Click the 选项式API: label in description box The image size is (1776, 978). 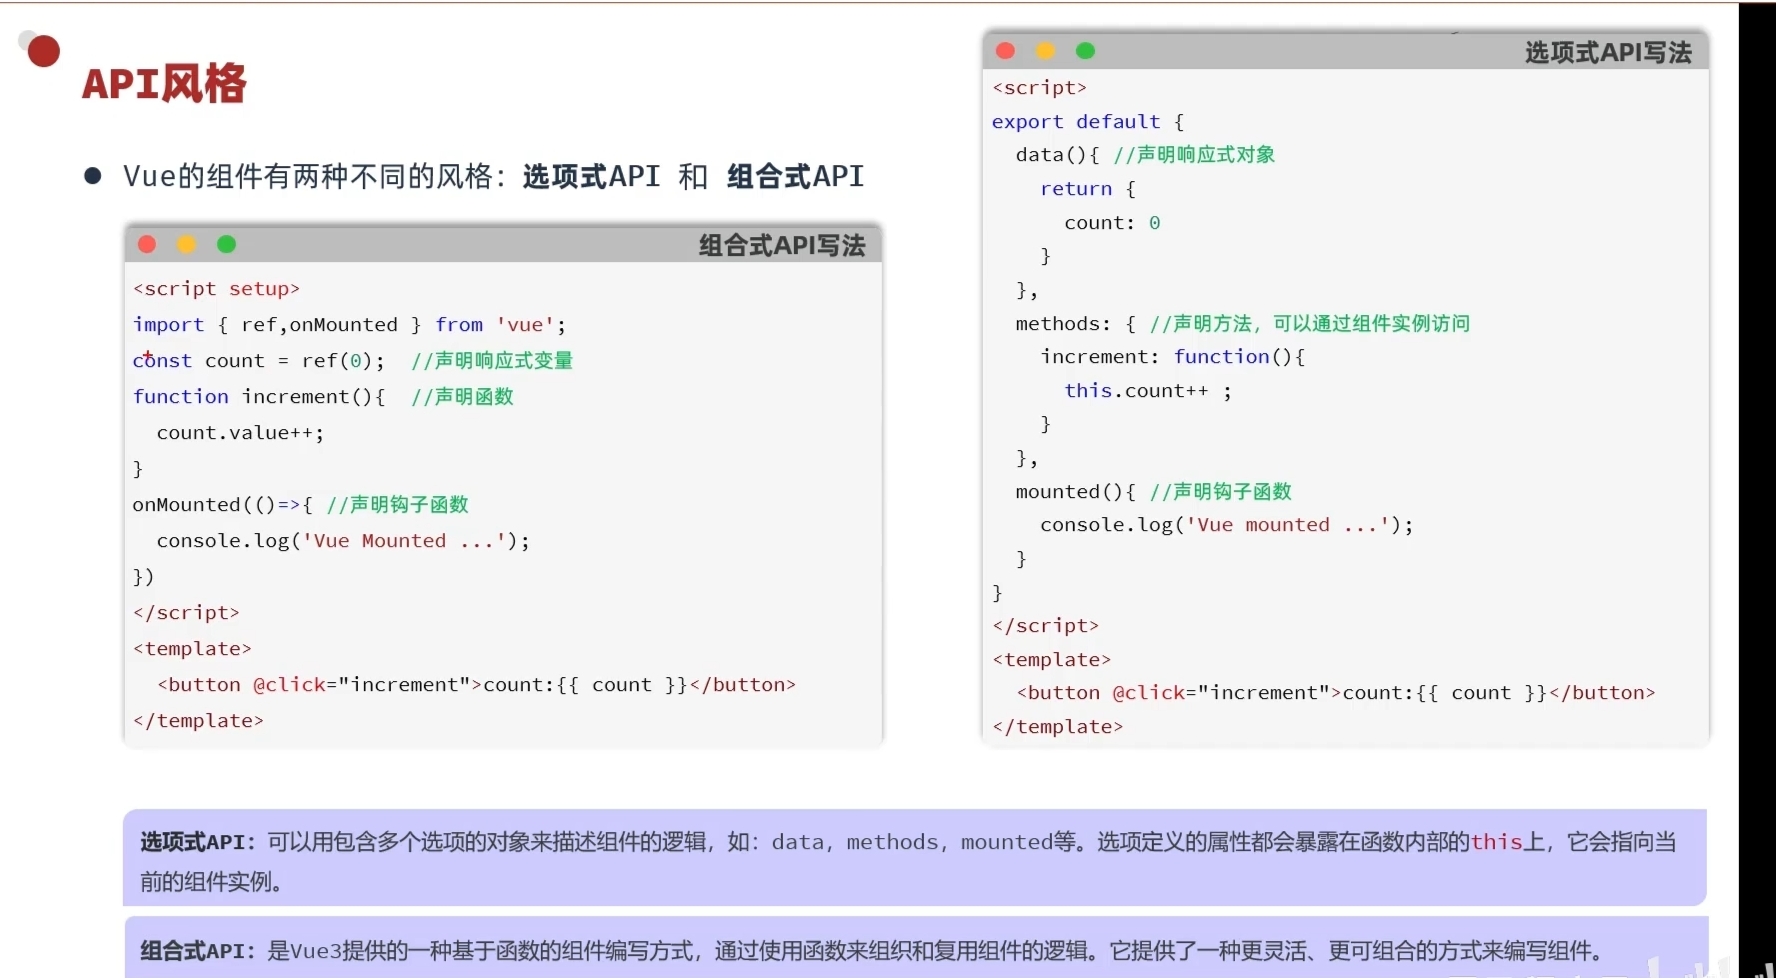pyautogui.click(x=198, y=842)
